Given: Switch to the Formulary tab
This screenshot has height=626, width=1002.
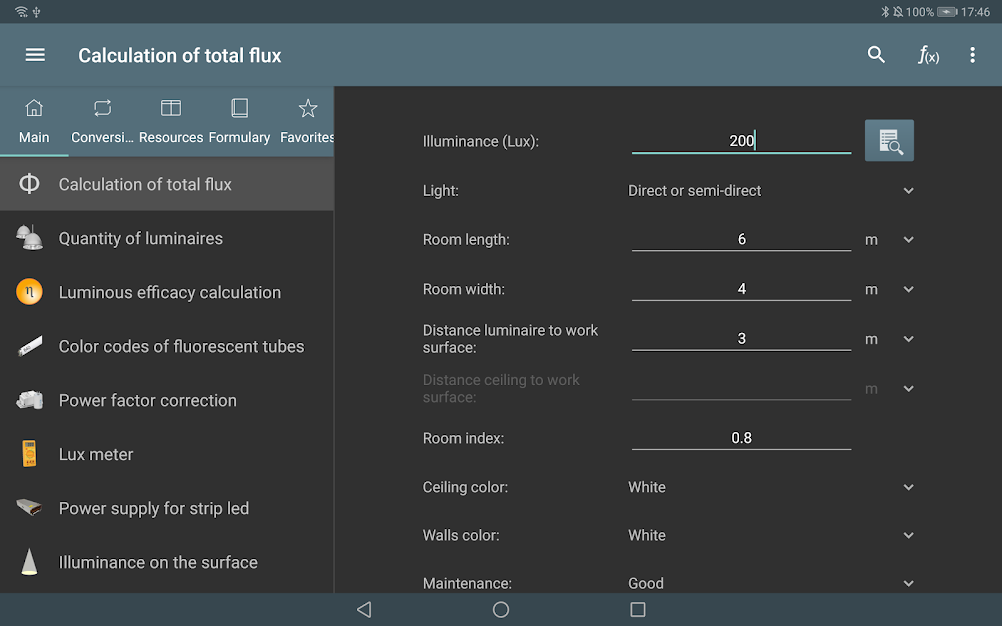Looking at the screenshot, I should [240, 121].
